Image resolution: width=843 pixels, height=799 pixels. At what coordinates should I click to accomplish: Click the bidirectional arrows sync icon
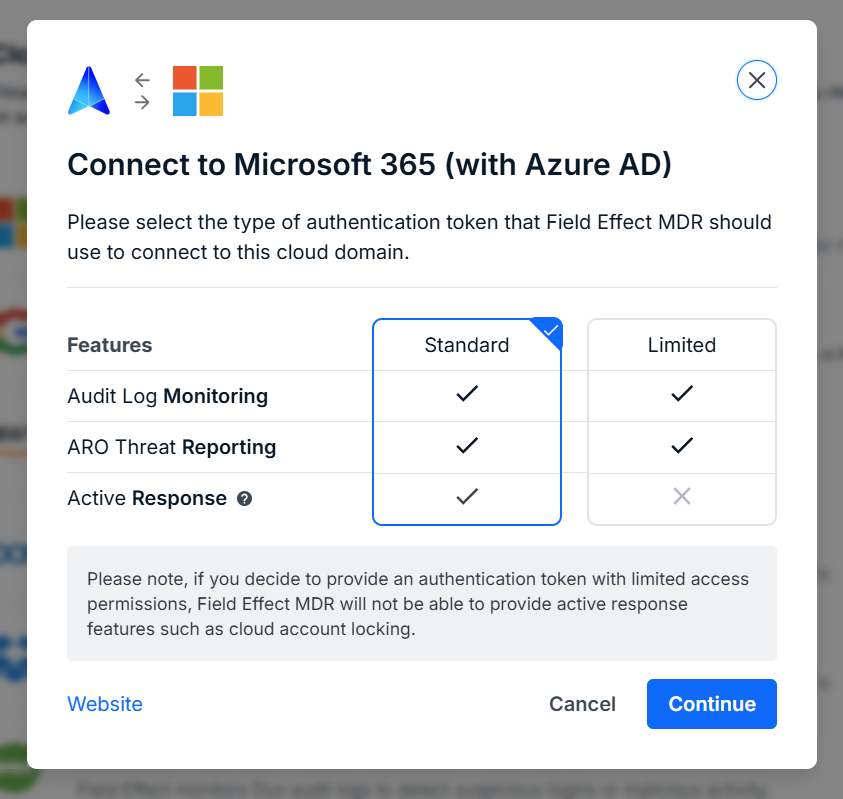click(x=142, y=91)
